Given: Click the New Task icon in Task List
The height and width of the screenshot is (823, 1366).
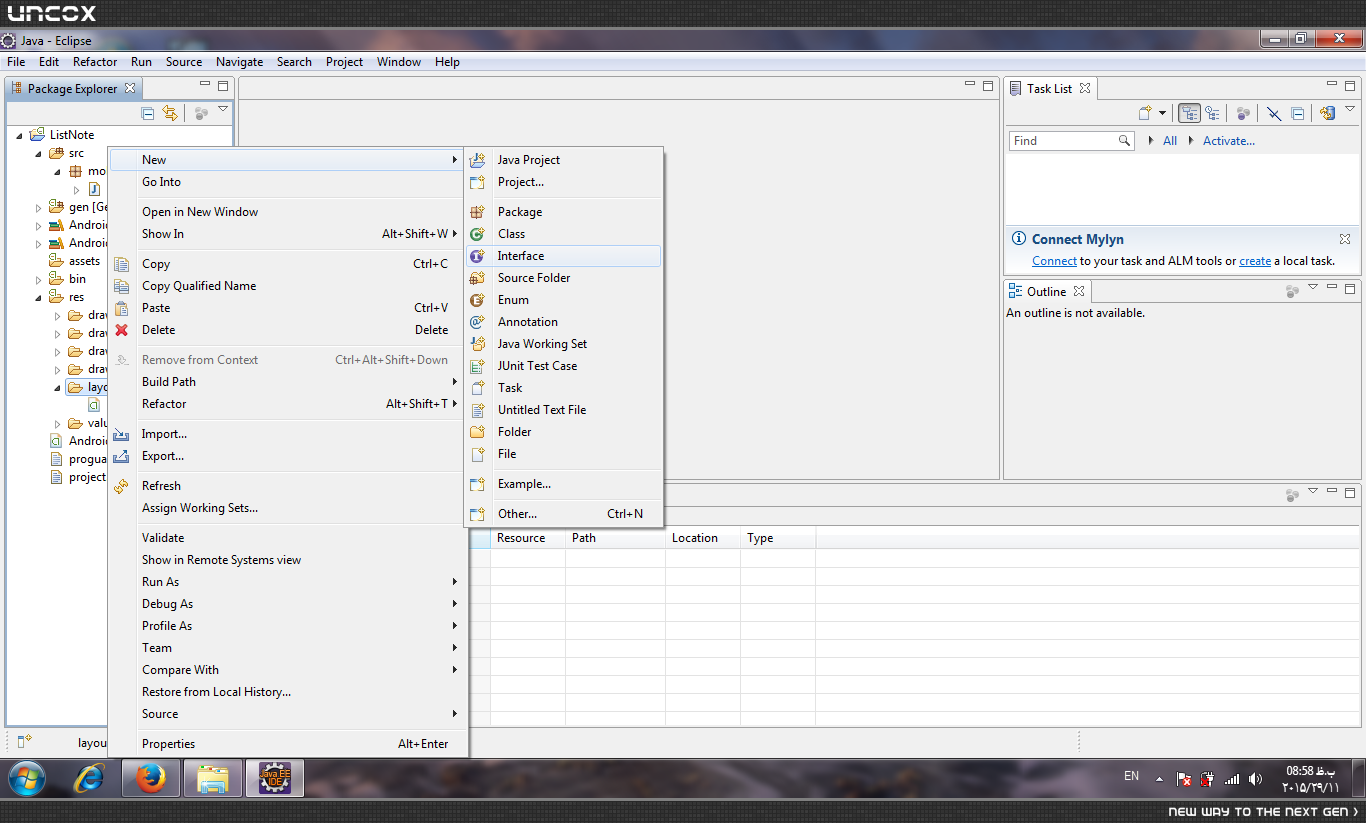Looking at the screenshot, I should pos(1145,113).
